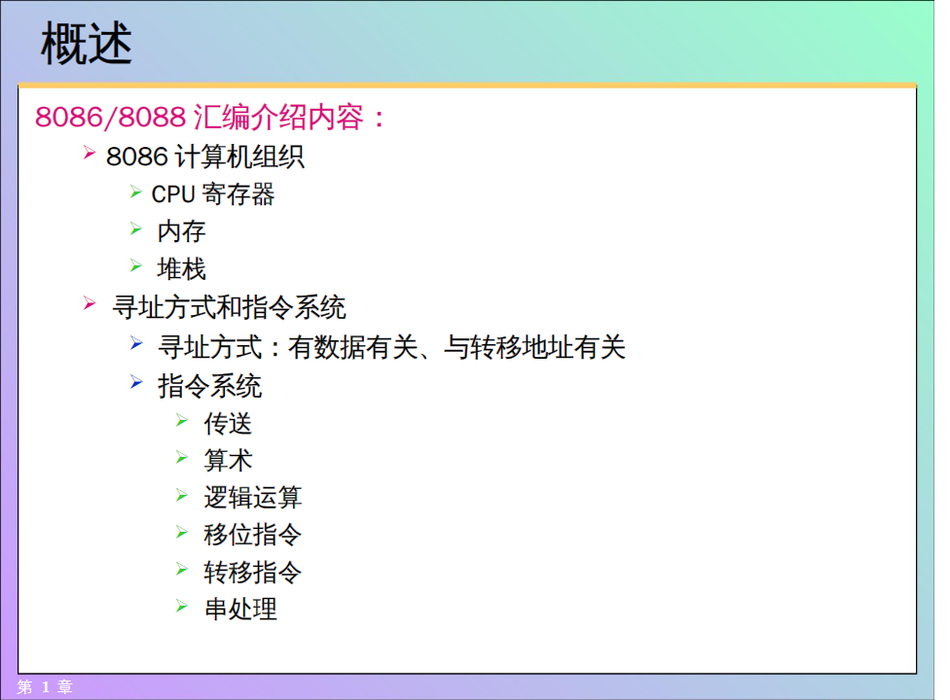Click the green arrow bullet beside 串处理
The height and width of the screenshot is (700, 950).
[x=182, y=606]
